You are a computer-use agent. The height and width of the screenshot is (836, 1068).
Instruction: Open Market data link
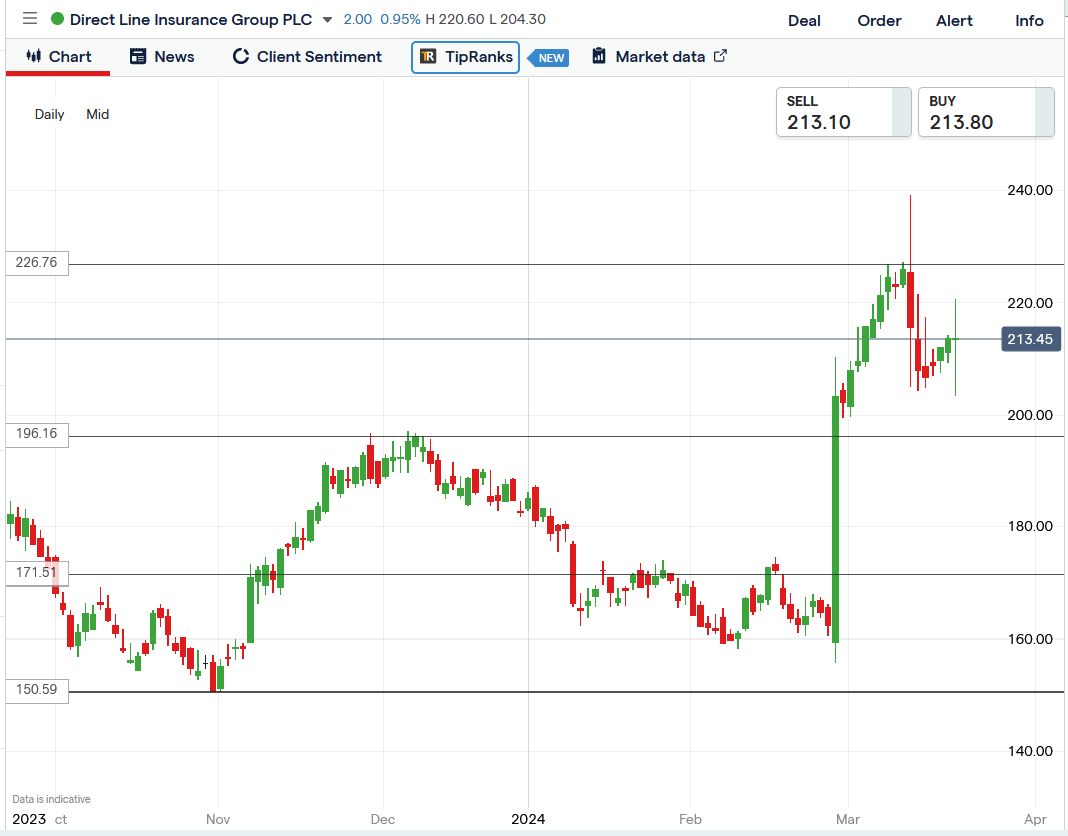pos(659,57)
